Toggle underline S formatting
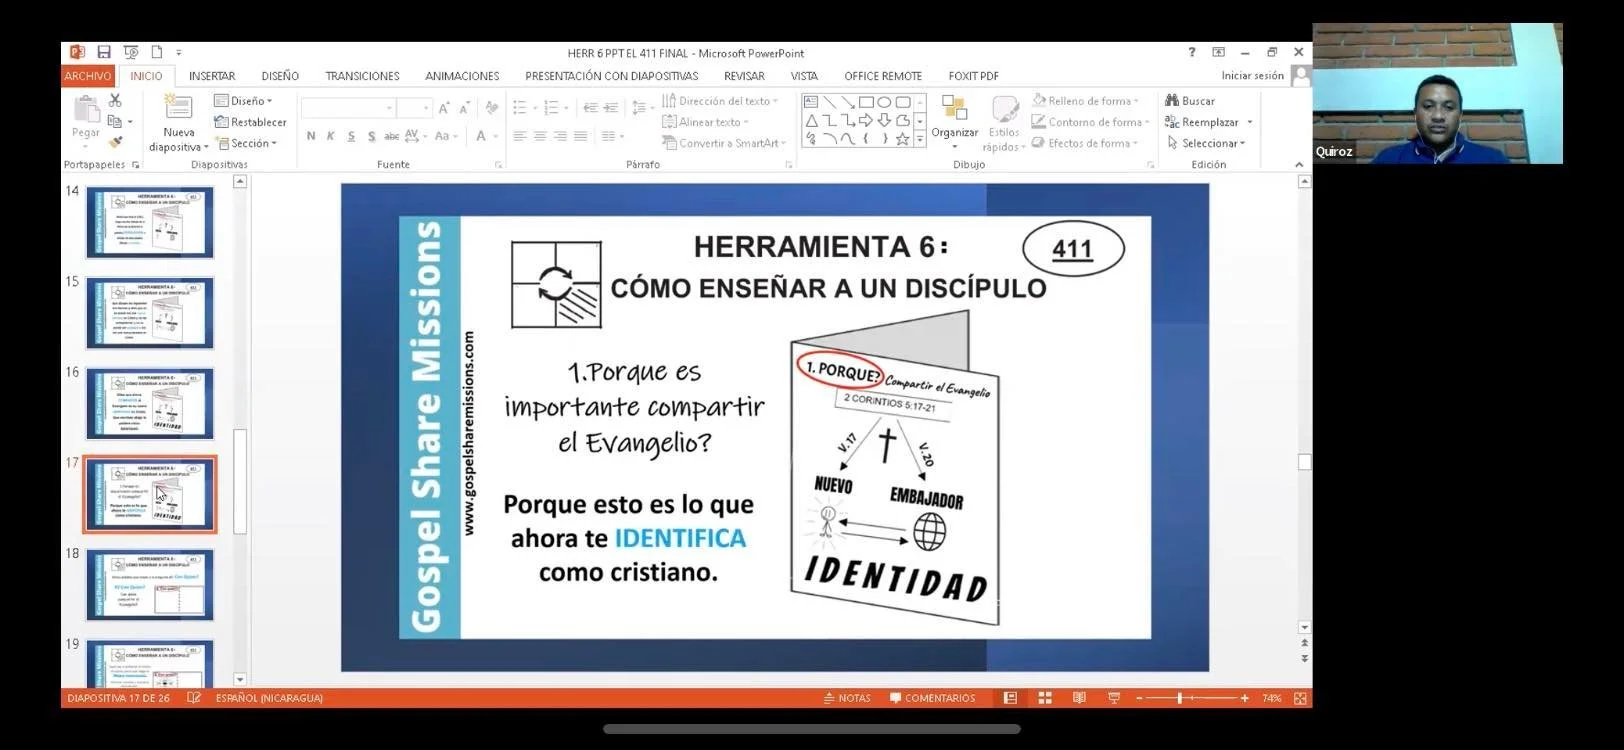This screenshot has height=750, width=1624. (x=351, y=136)
